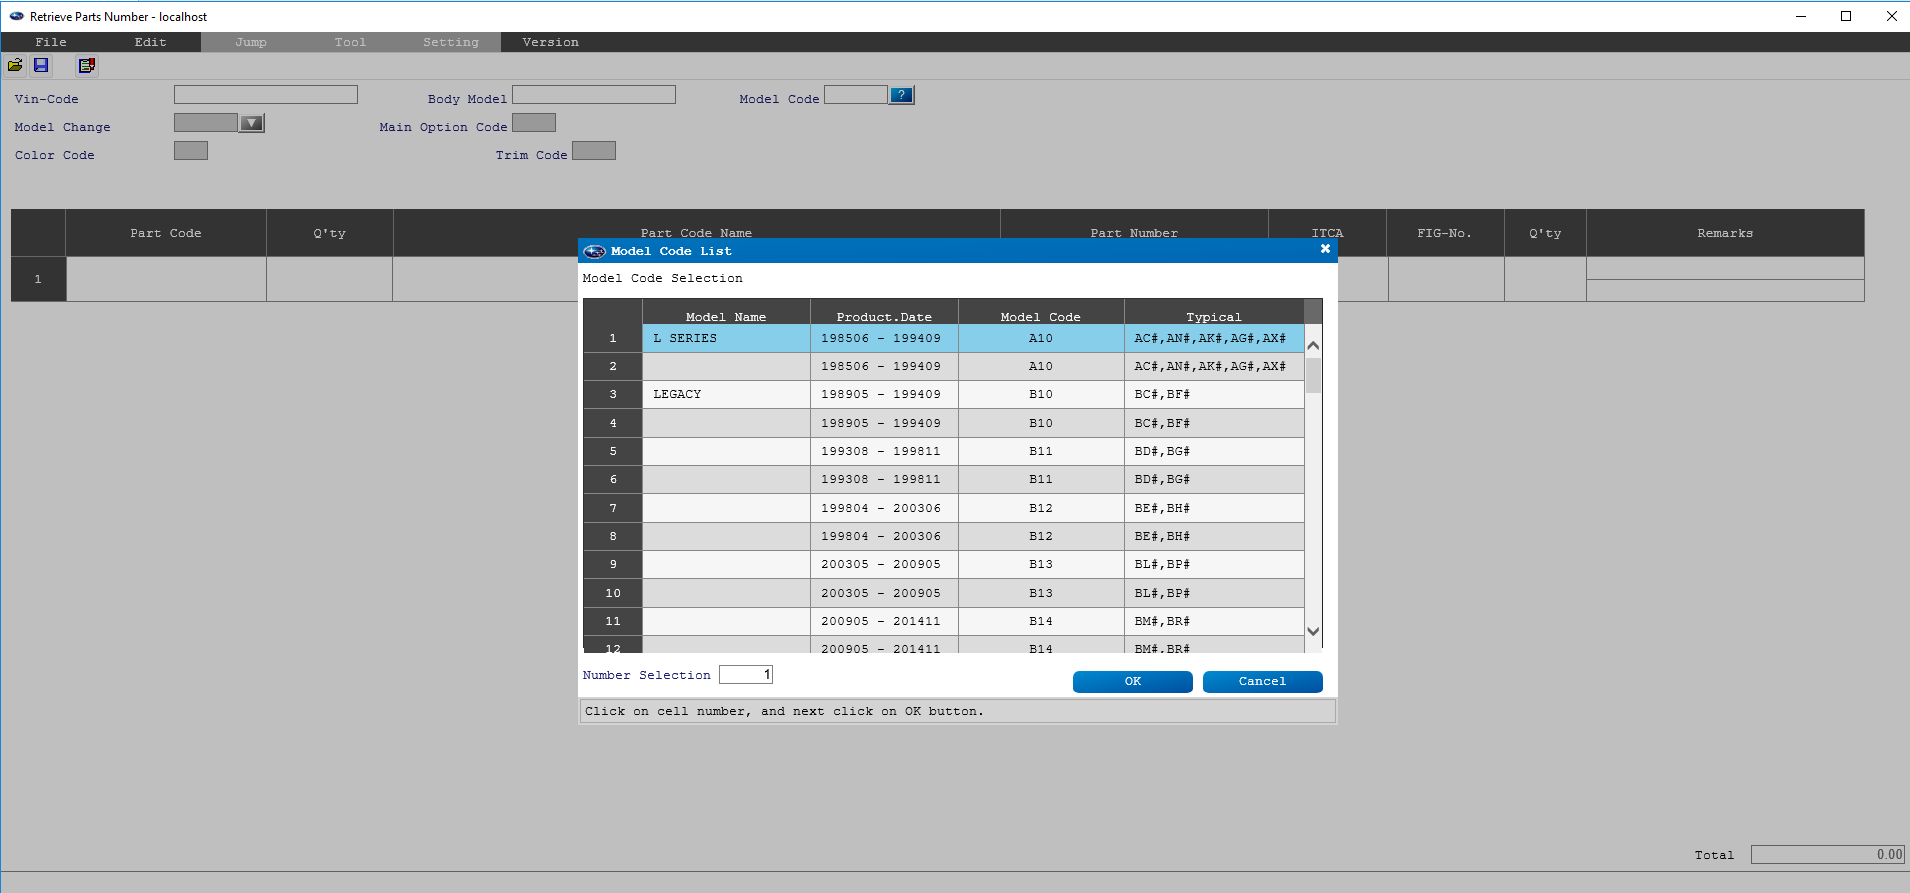Click the Part Number column header

pyautogui.click(x=1134, y=233)
